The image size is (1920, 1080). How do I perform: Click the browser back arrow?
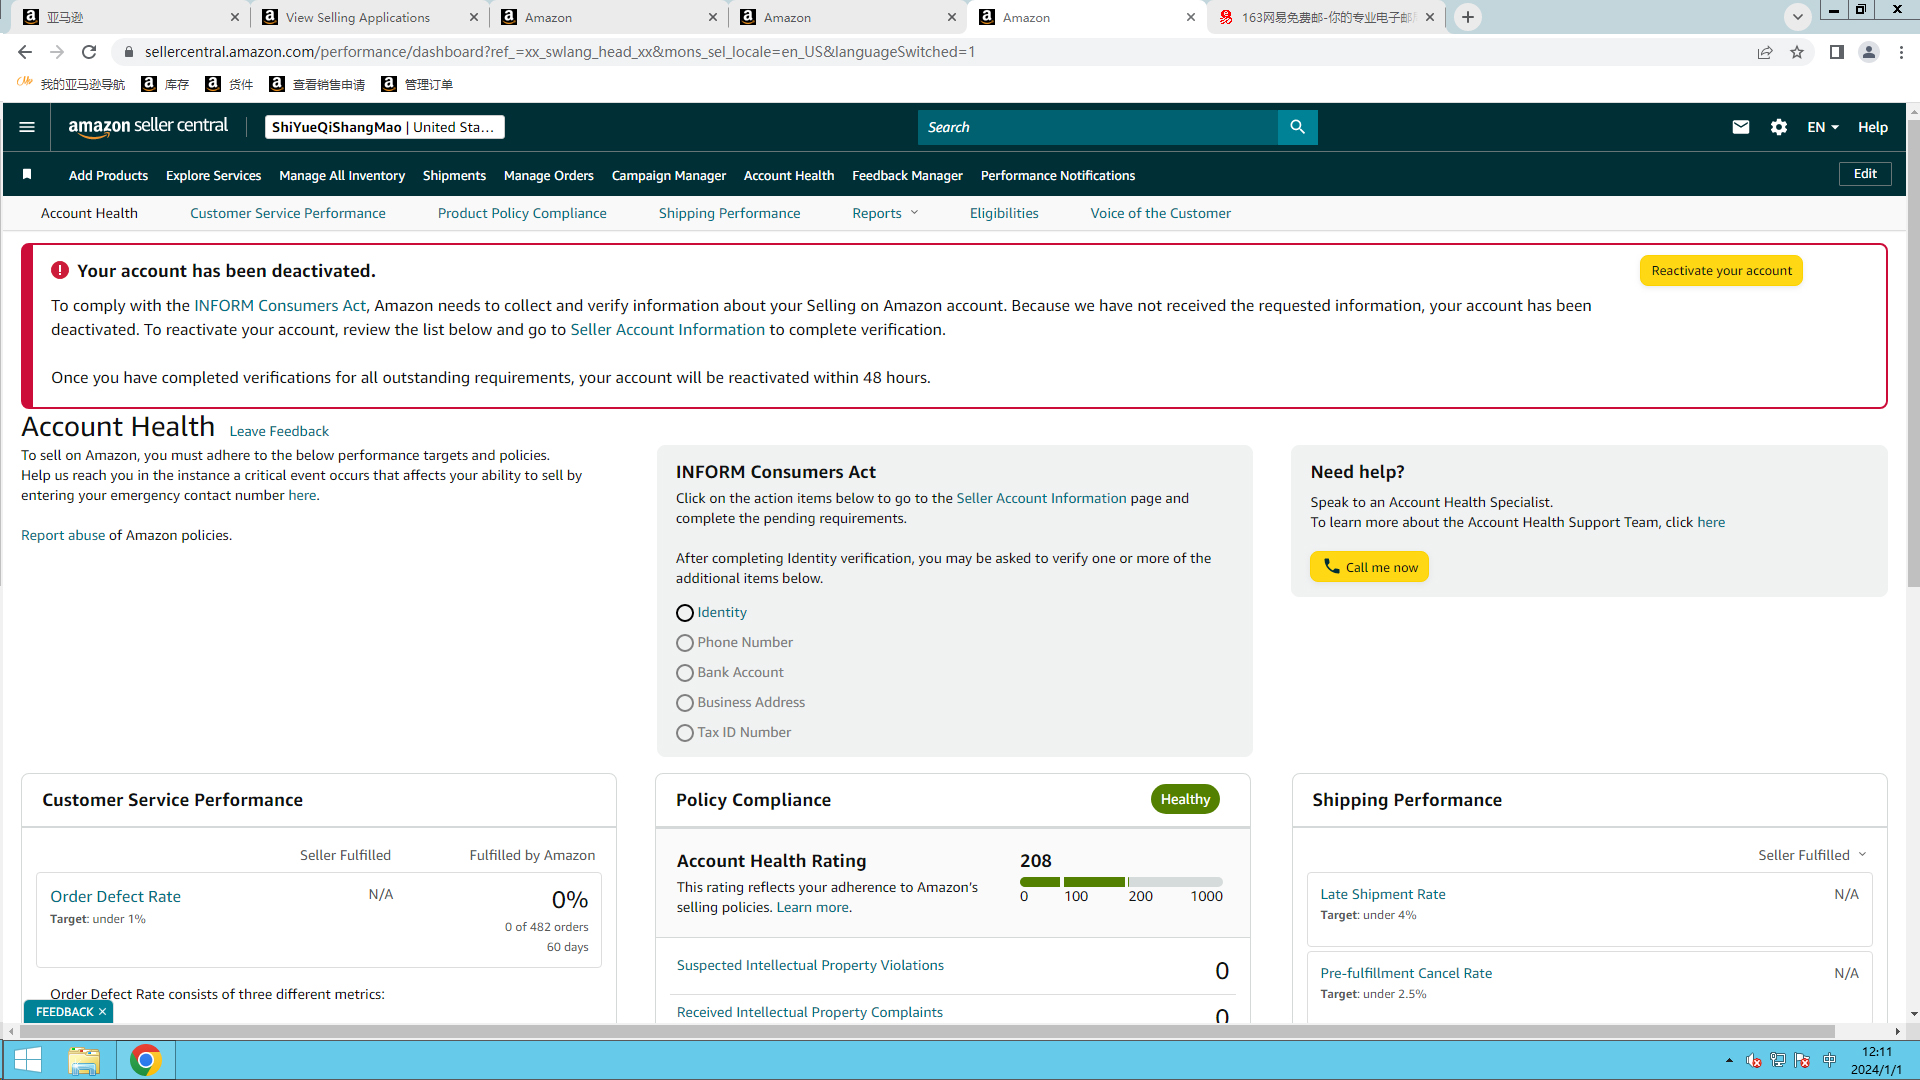(x=25, y=52)
